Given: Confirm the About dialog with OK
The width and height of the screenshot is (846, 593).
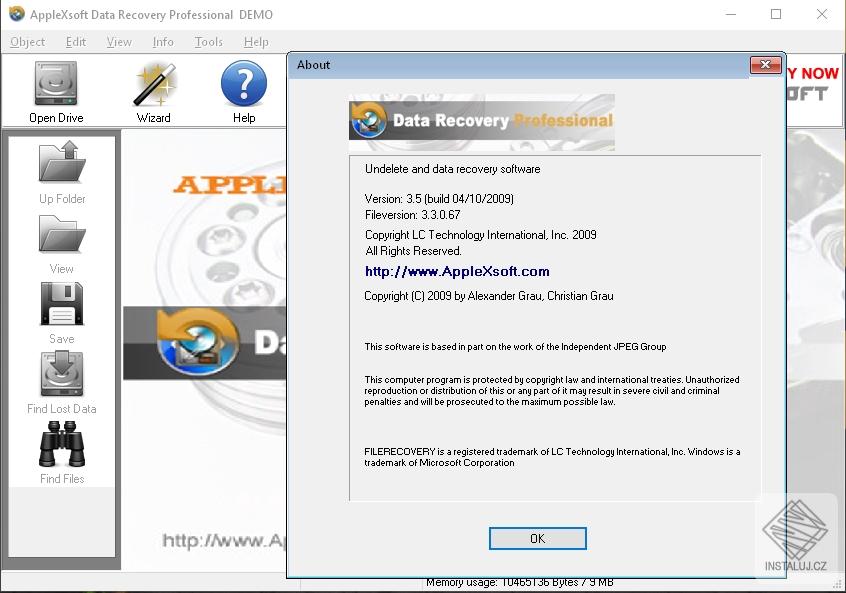Looking at the screenshot, I should click(x=537, y=539).
